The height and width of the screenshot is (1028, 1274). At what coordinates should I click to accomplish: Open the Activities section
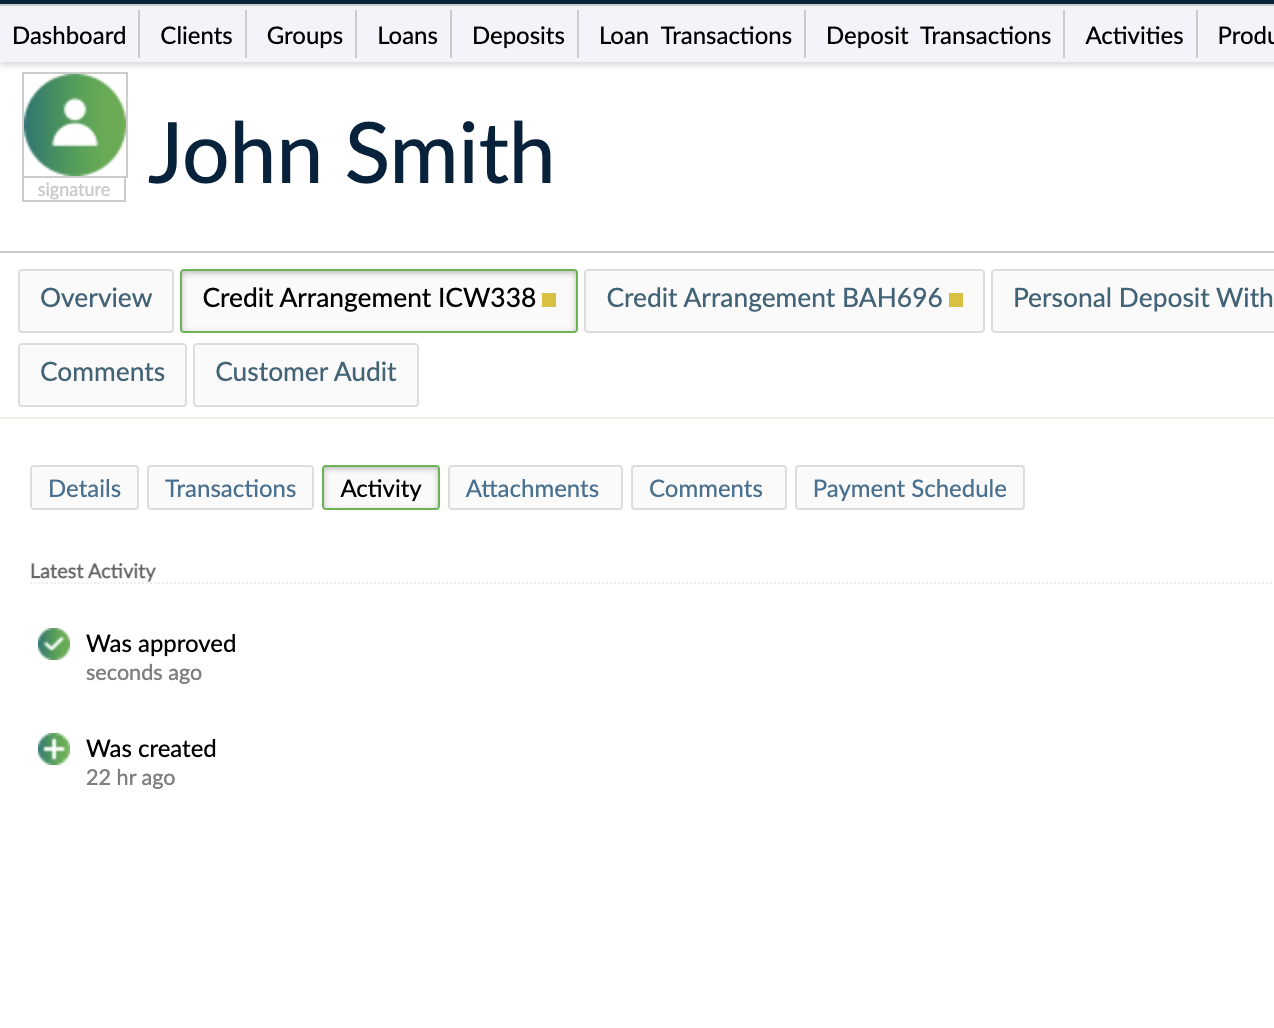point(1133,34)
